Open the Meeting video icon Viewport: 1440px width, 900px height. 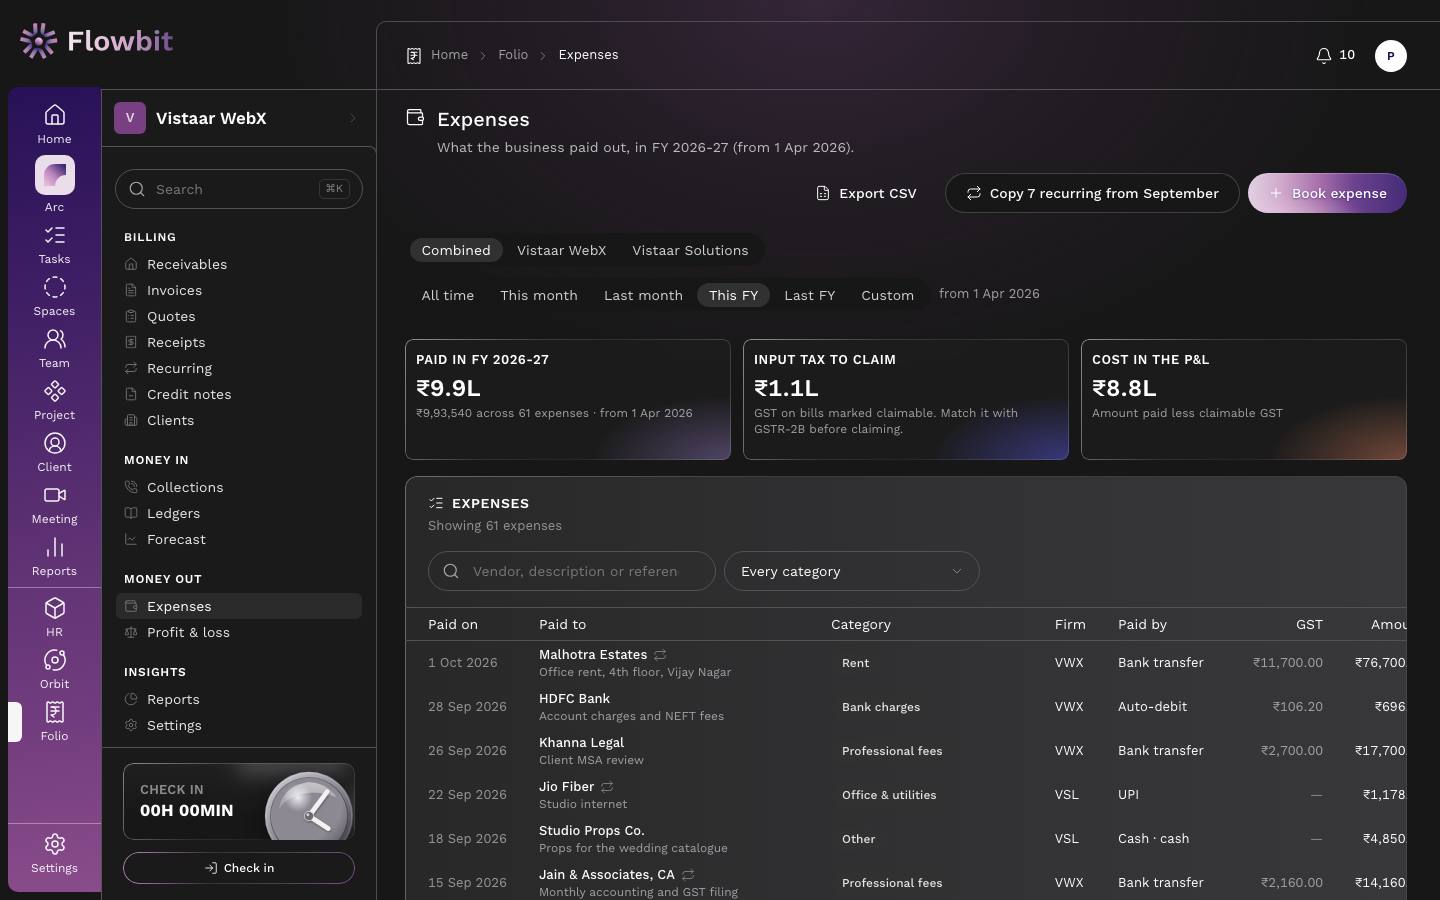[x=54, y=505]
